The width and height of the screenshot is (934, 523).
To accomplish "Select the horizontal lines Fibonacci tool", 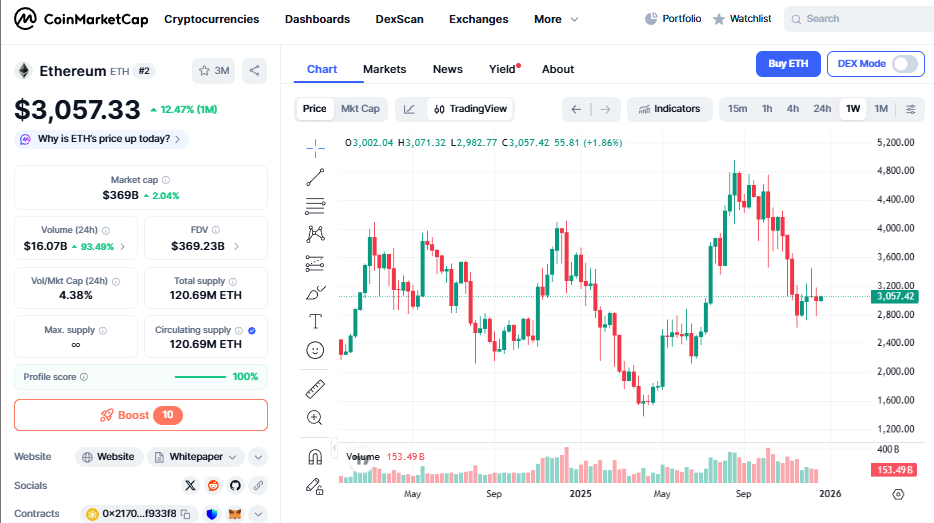I will tap(315, 206).
